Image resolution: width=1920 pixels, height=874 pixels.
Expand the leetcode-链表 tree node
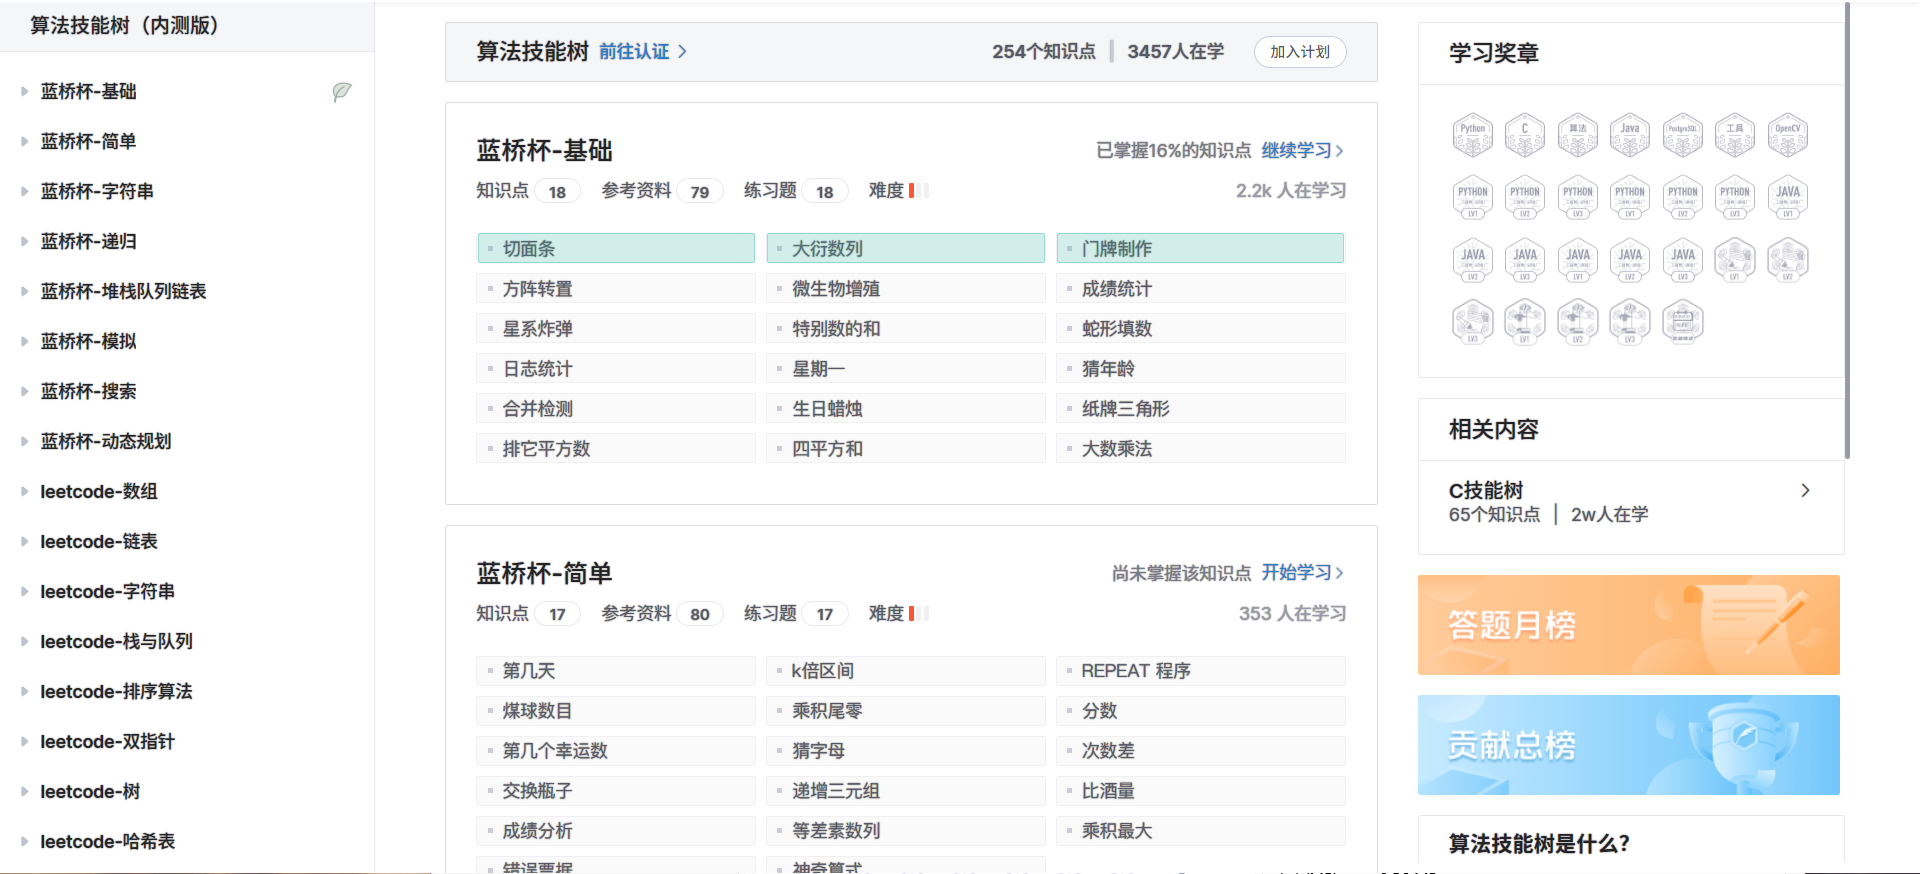[x=24, y=542]
